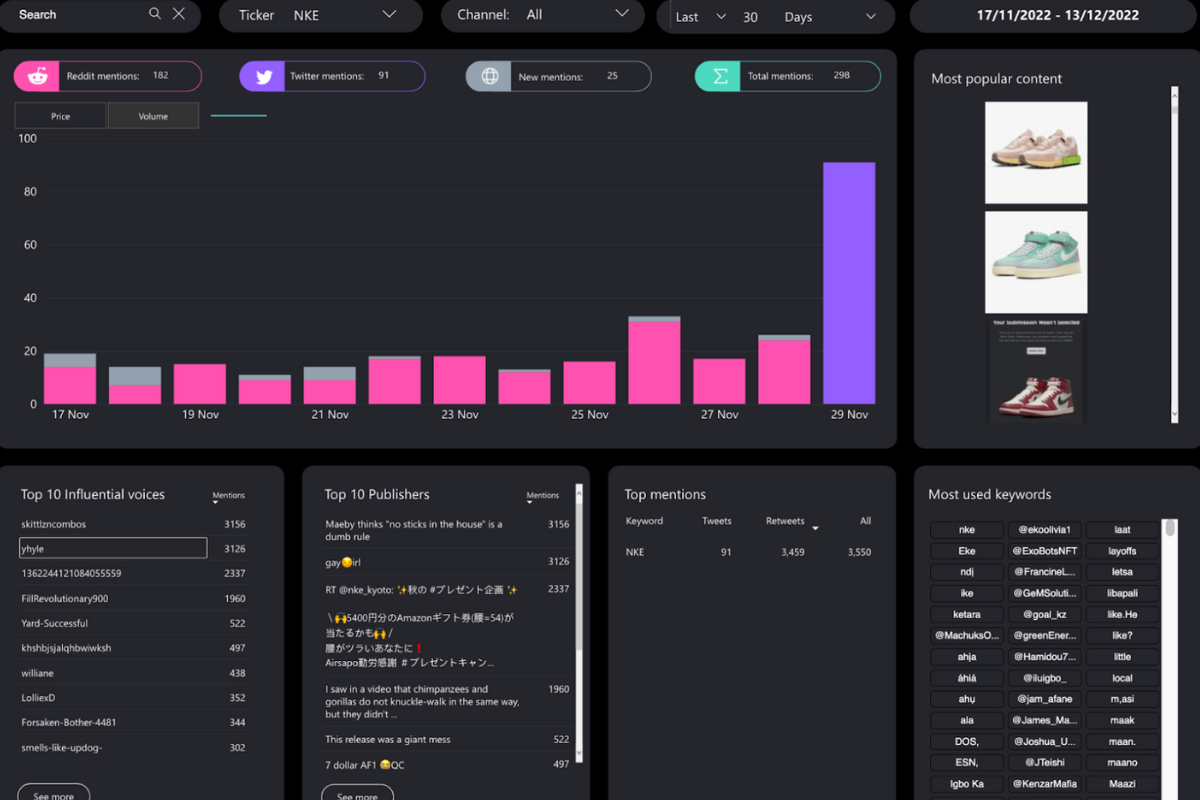1200x800 pixels.
Task: Select Yard-Successful row
Action: tap(133, 623)
